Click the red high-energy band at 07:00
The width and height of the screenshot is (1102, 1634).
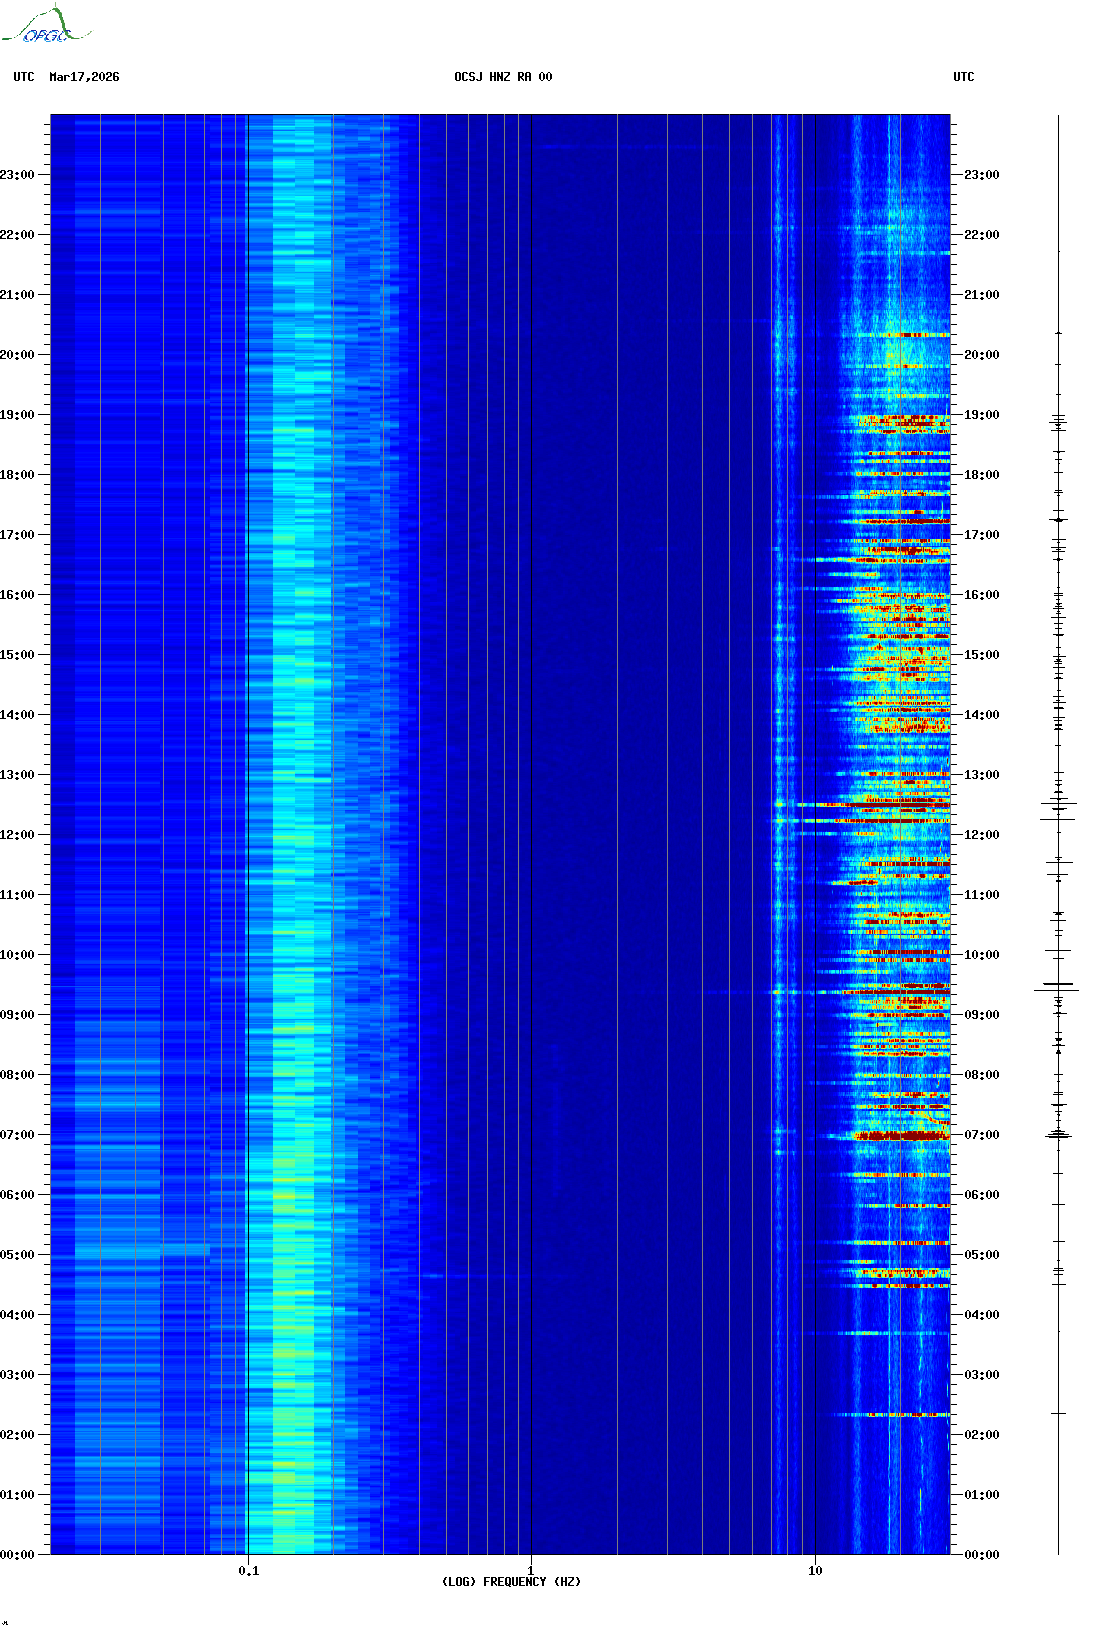pos(900,1136)
